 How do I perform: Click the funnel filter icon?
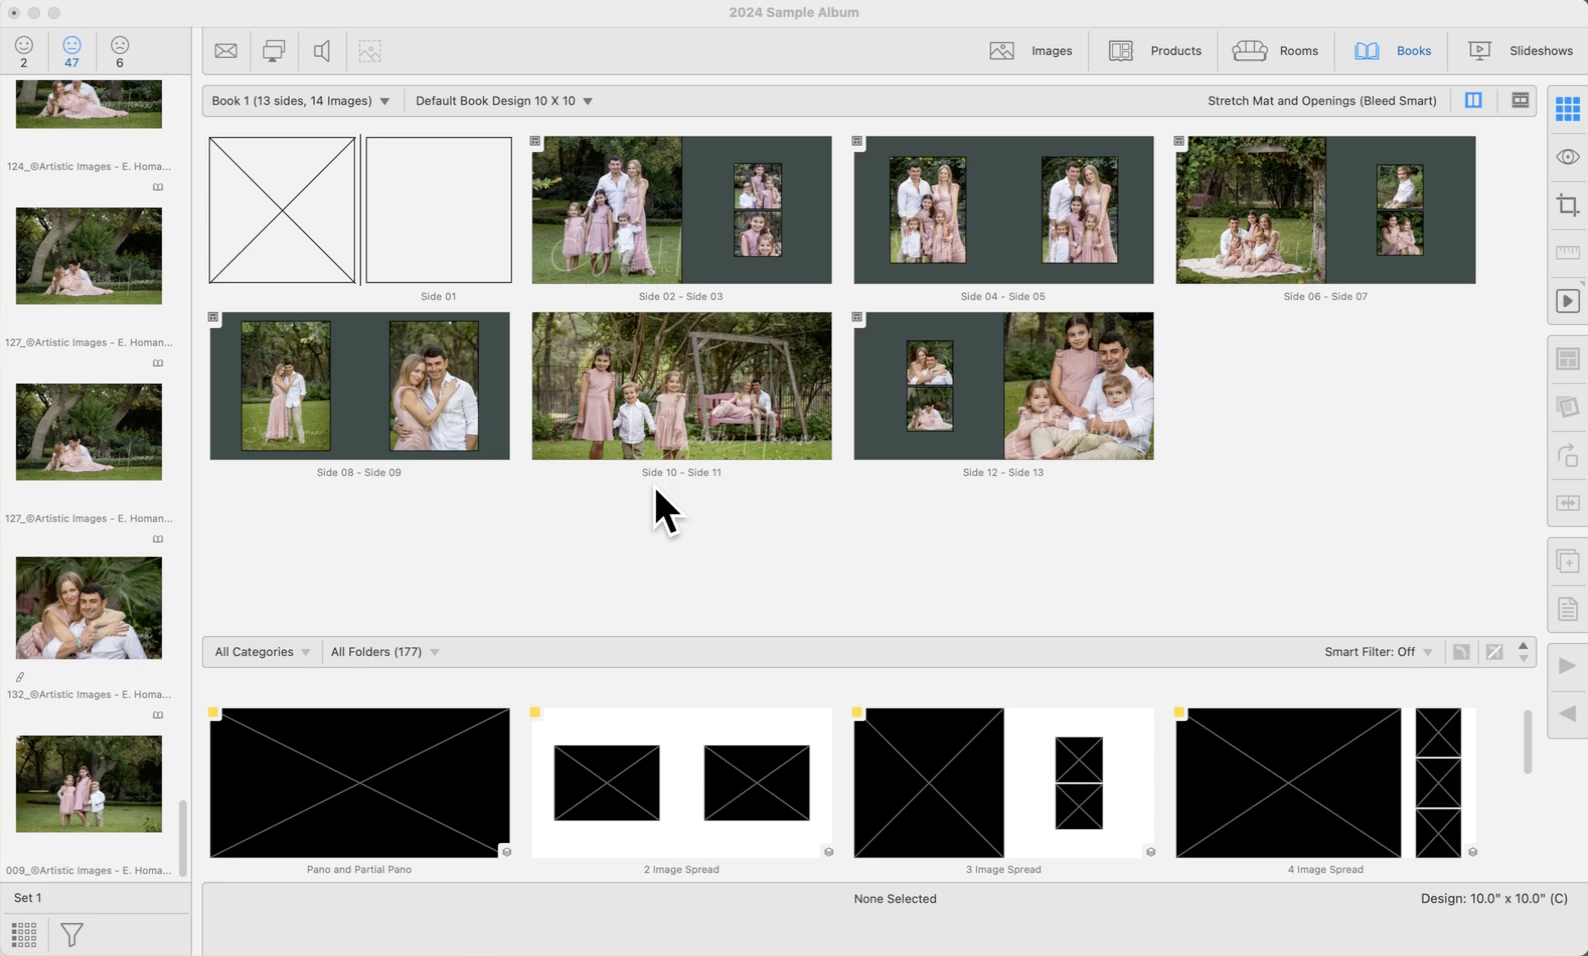(72, 935)
